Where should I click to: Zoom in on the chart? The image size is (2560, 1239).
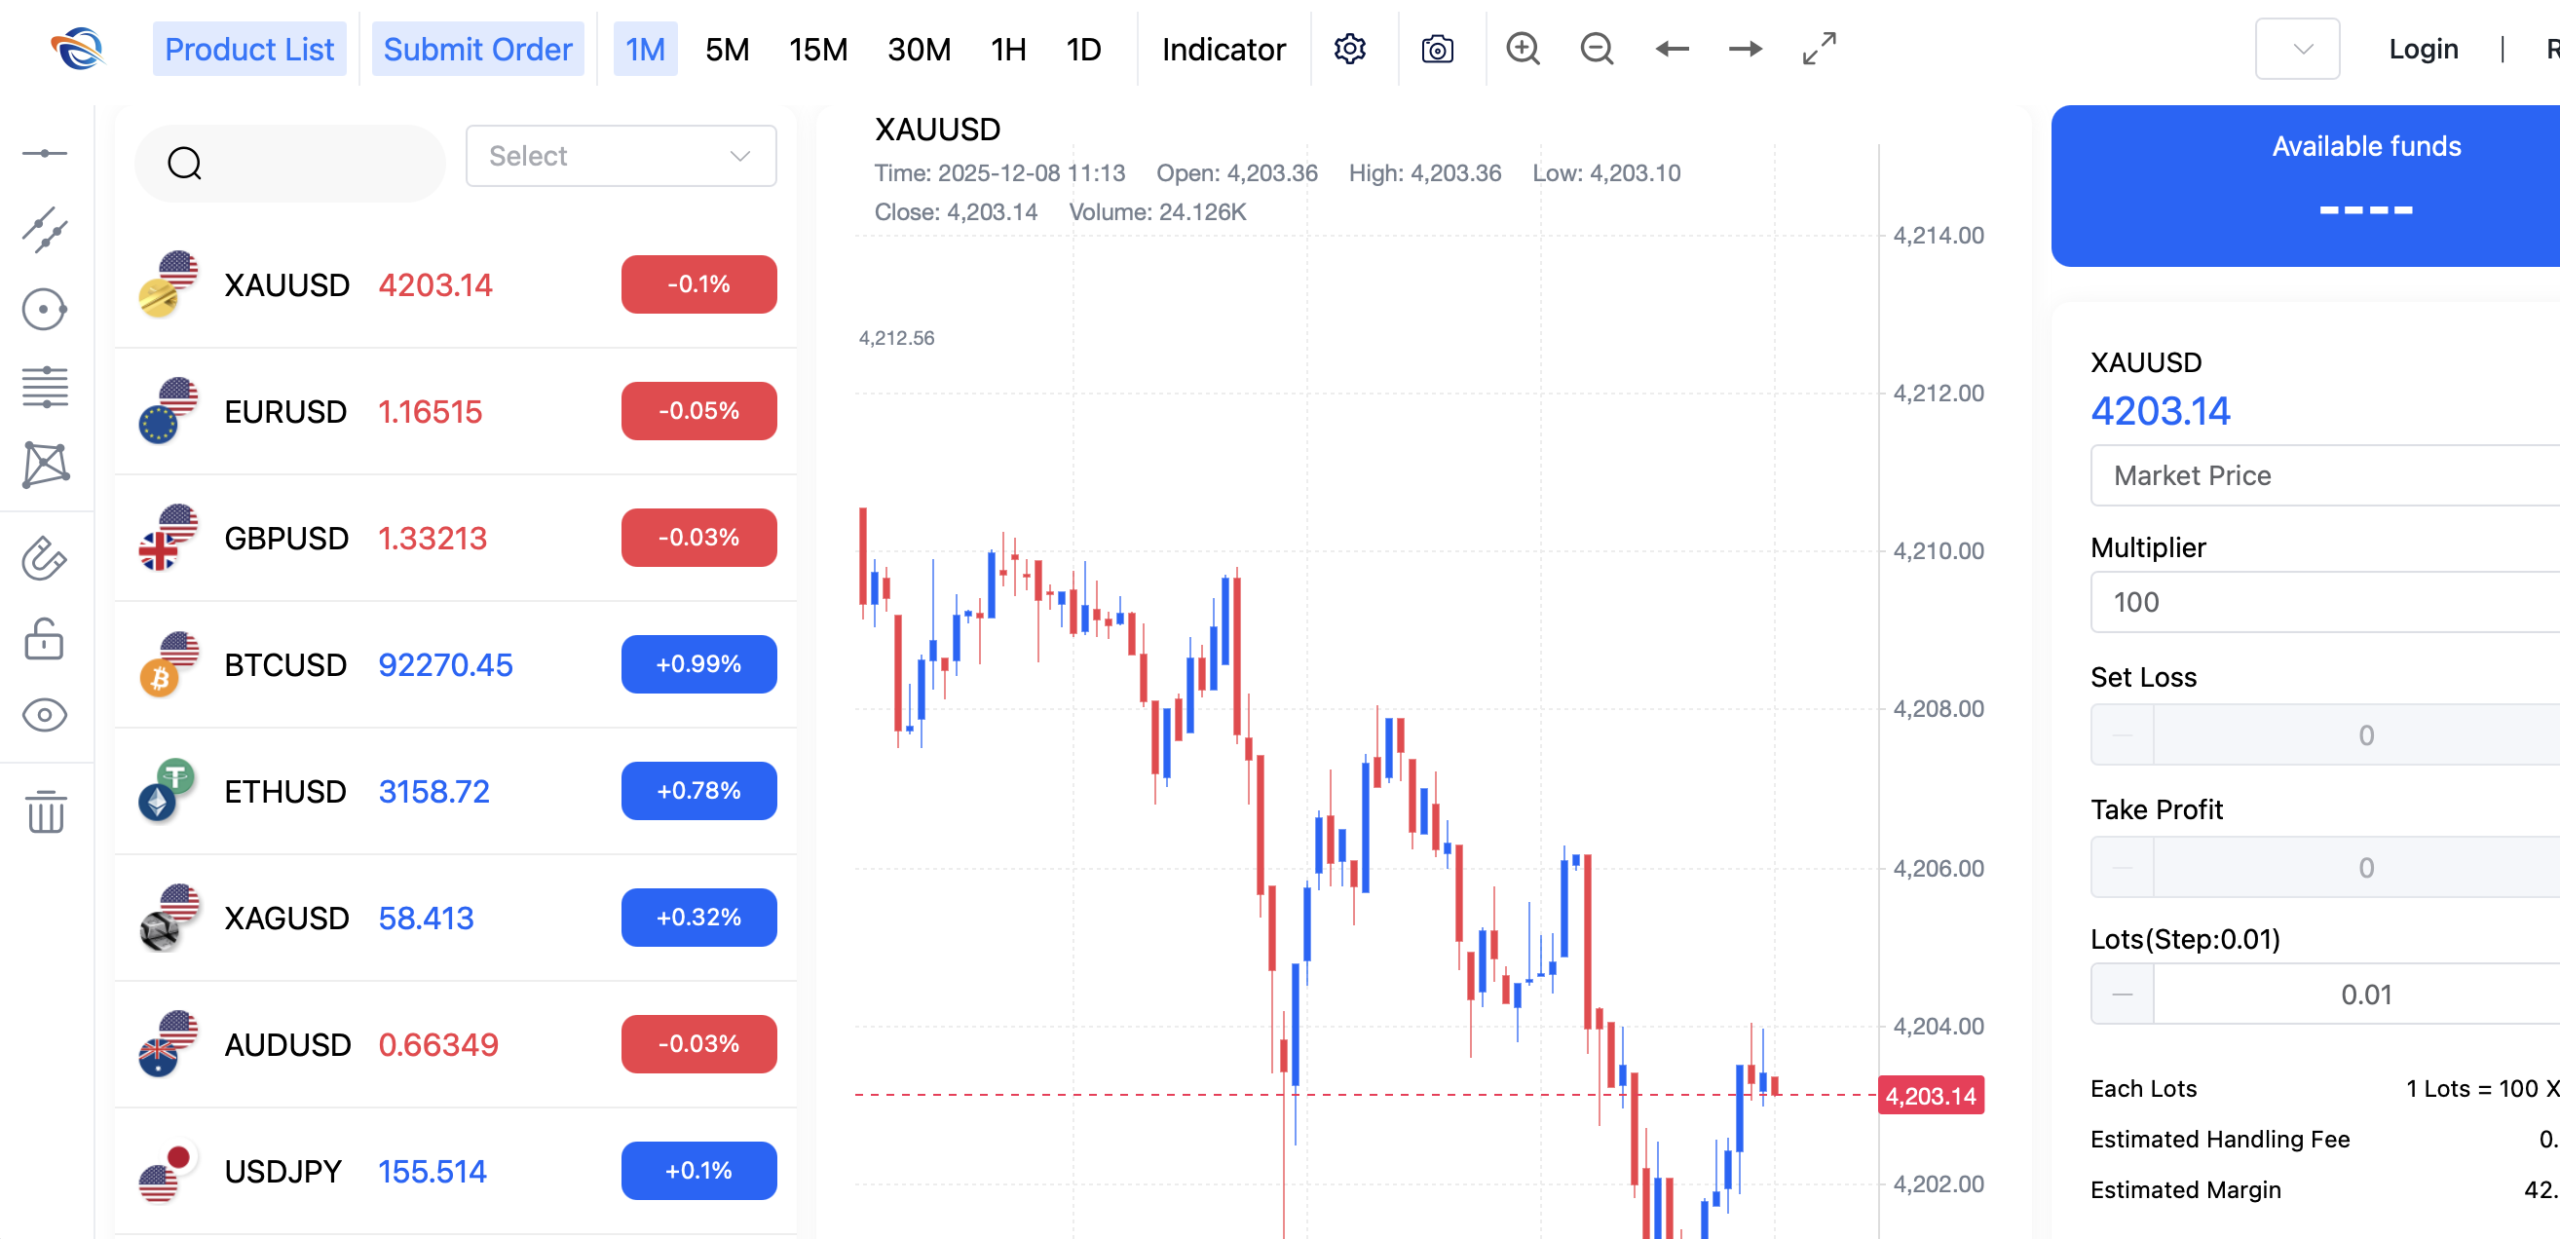pyautogui.click(x=1522, y=48)
